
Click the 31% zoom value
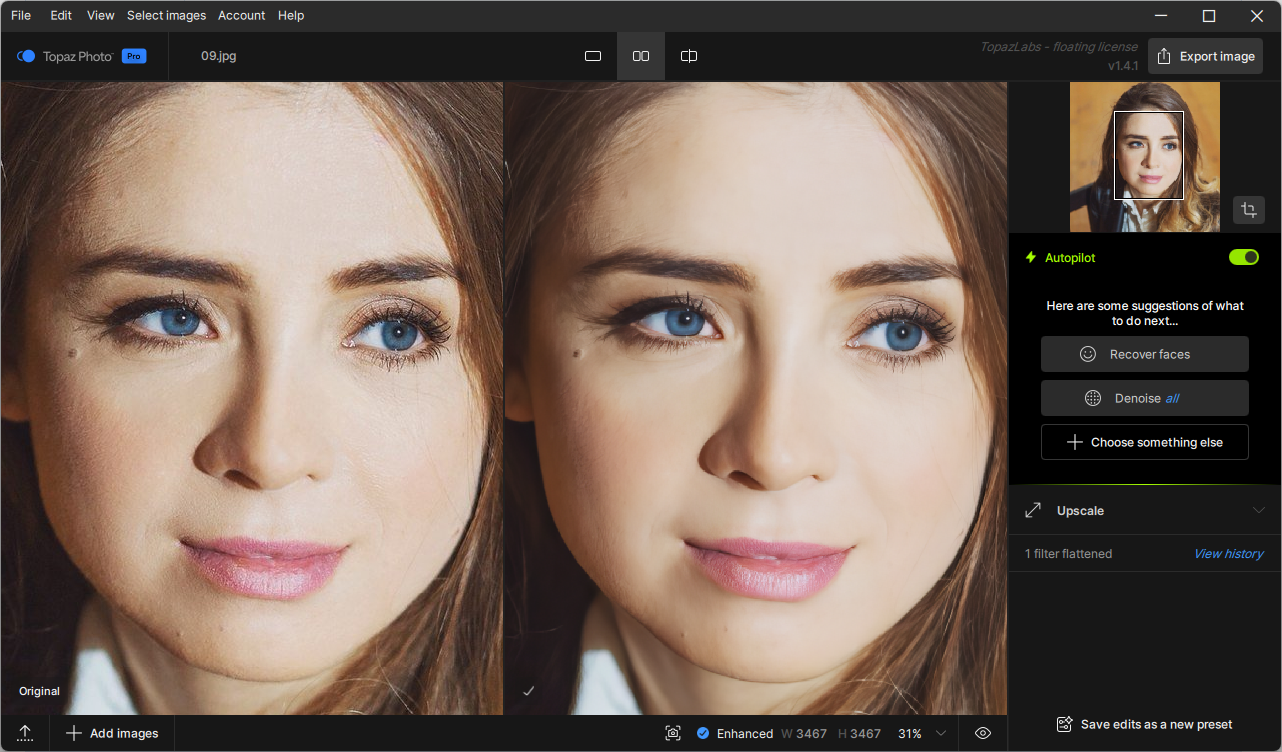(910, 734)
